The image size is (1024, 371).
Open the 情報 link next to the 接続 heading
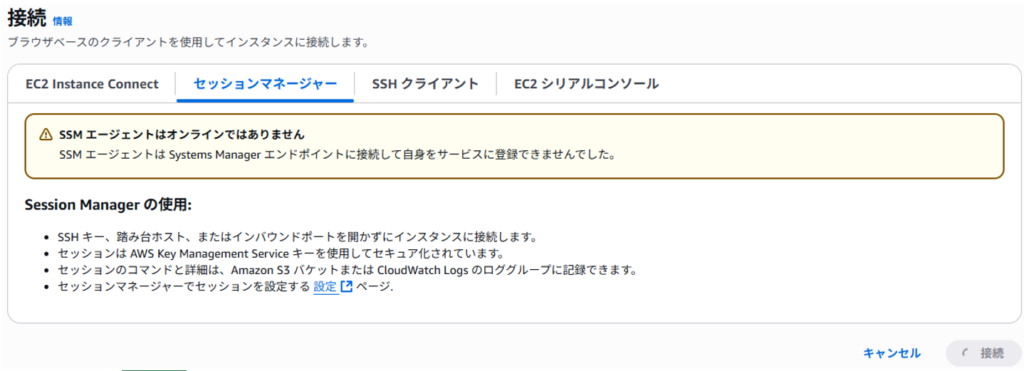[x=63, y=22]
